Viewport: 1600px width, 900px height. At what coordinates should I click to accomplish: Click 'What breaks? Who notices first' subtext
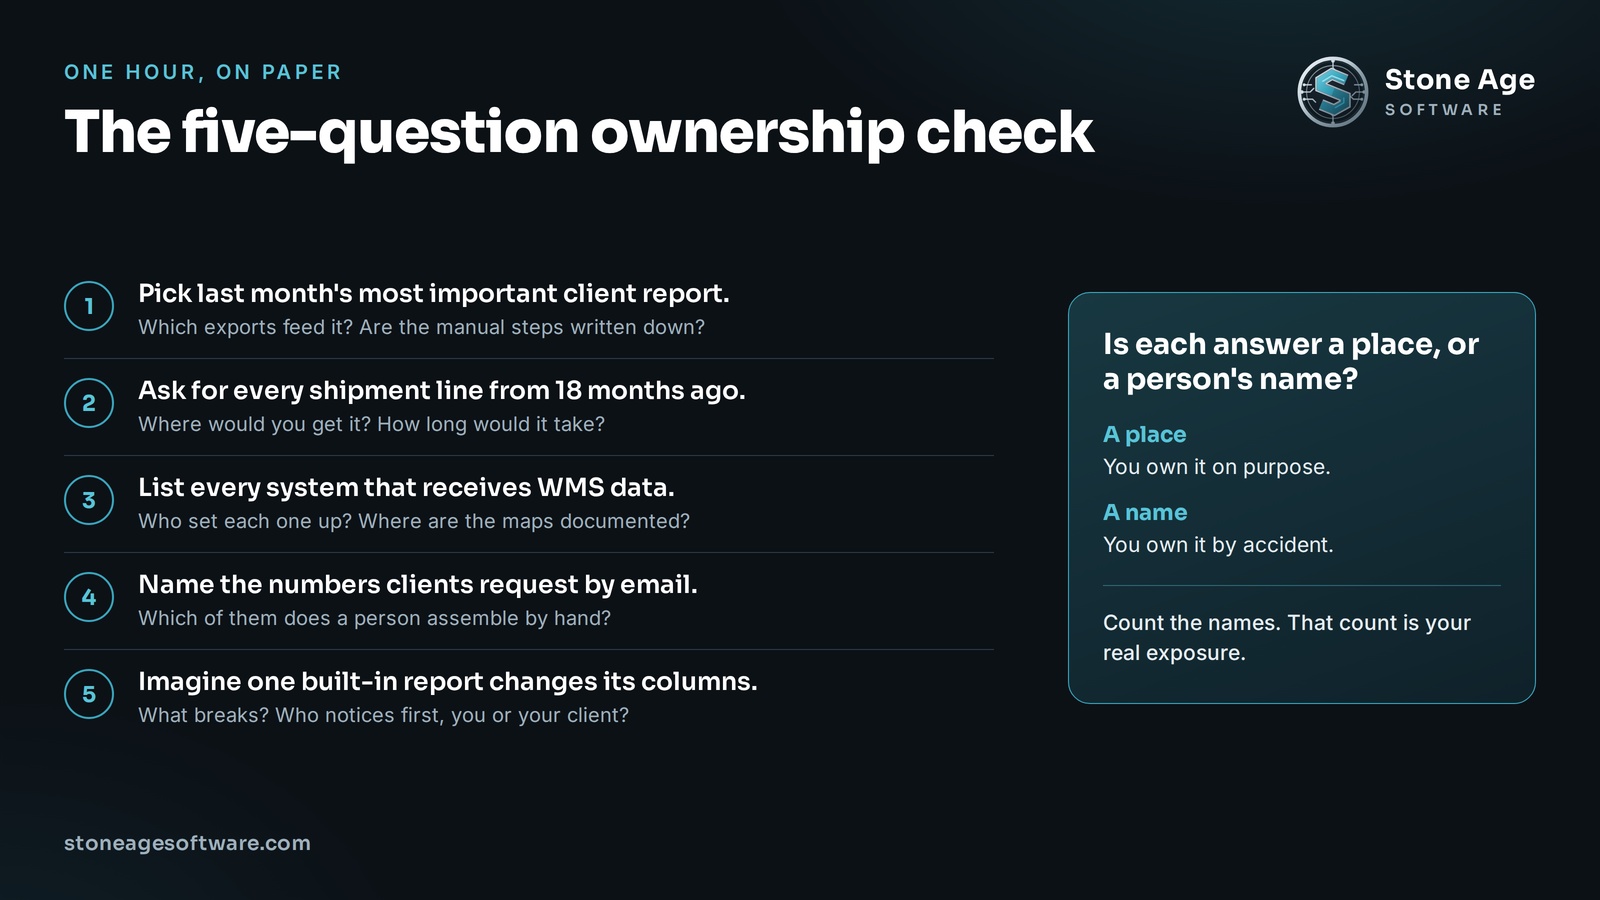(x=290, y=715)
